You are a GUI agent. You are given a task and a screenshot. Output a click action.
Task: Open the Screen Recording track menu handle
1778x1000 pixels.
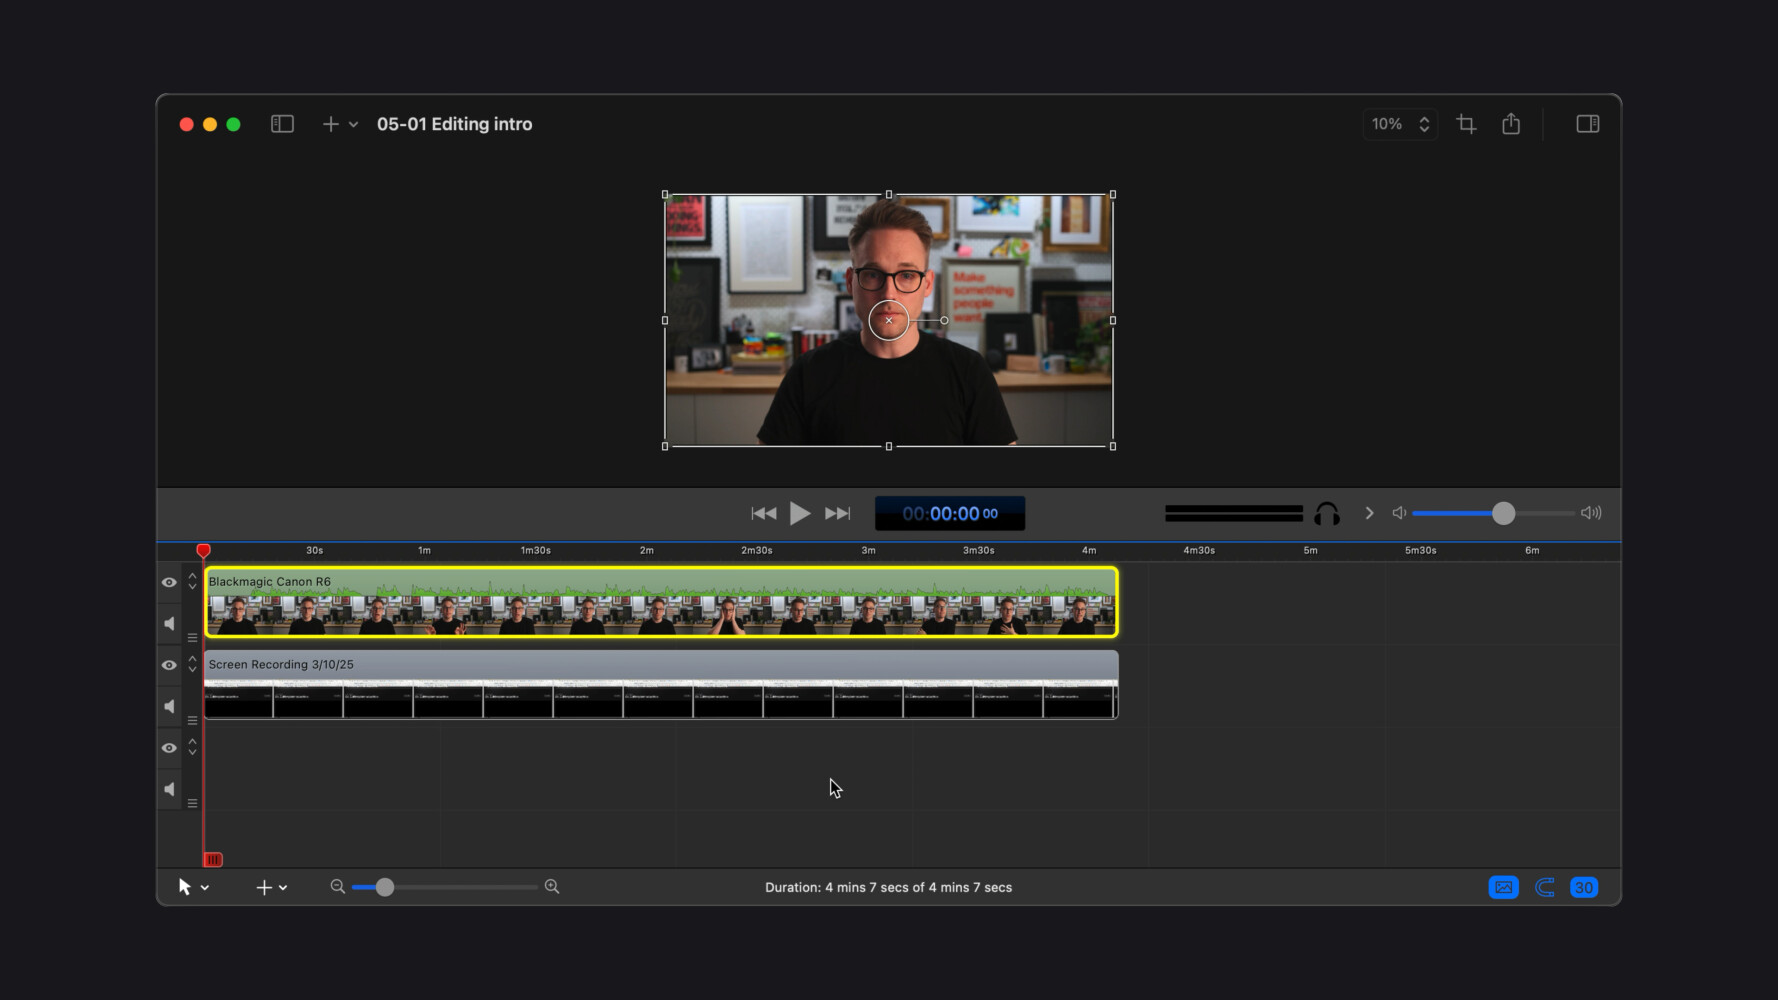[x=192, y=720]
